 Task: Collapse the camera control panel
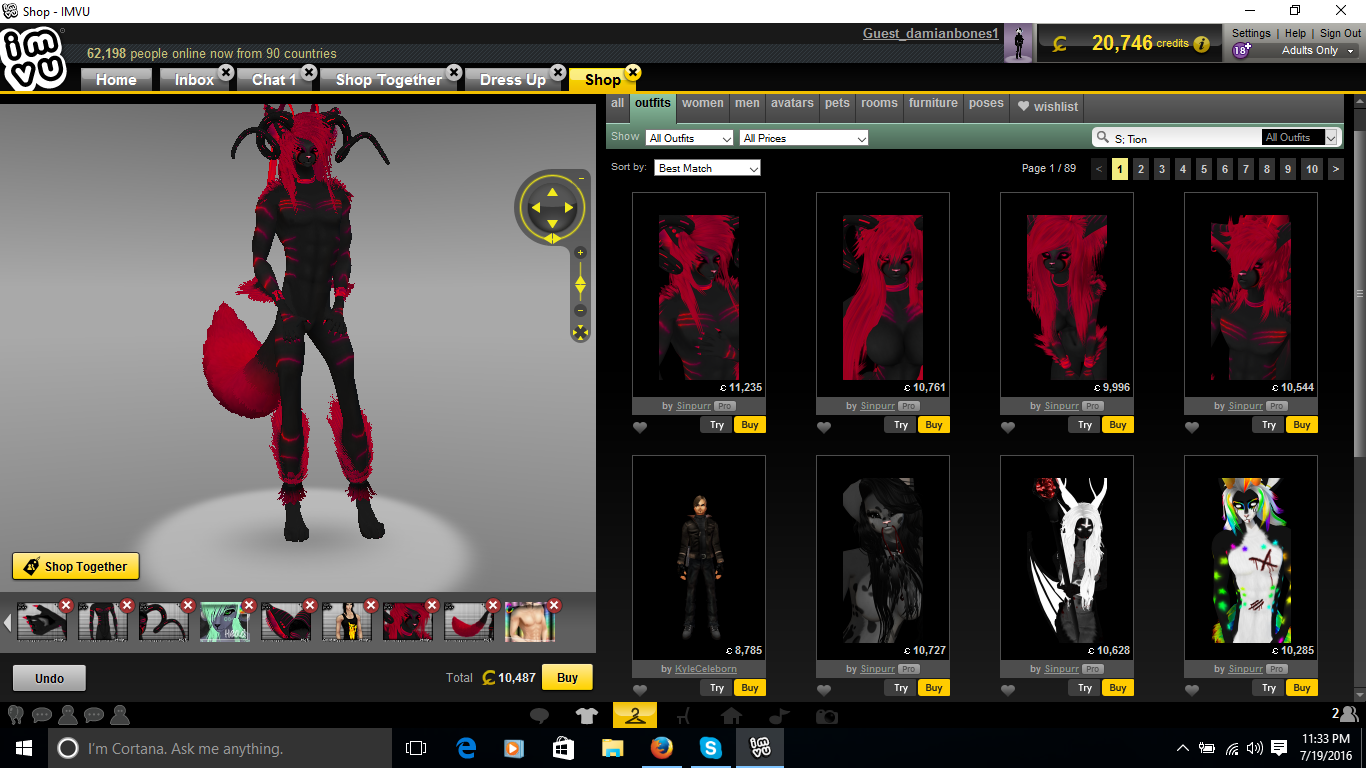[581, 178]
